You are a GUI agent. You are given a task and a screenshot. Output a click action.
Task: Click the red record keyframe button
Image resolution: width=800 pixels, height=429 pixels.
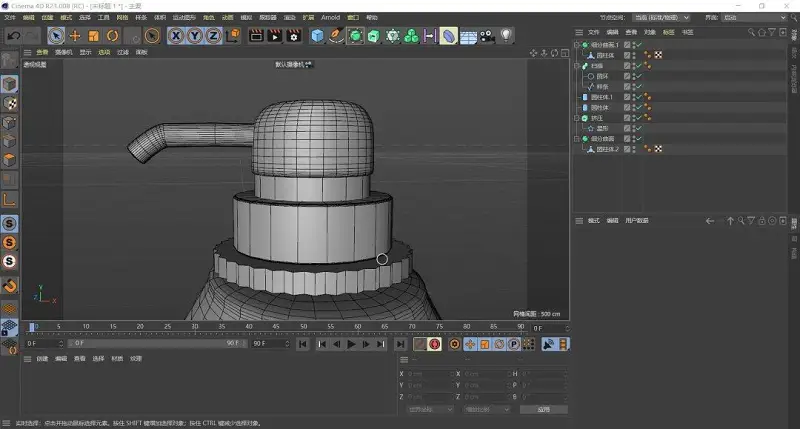tap(434, 344)
